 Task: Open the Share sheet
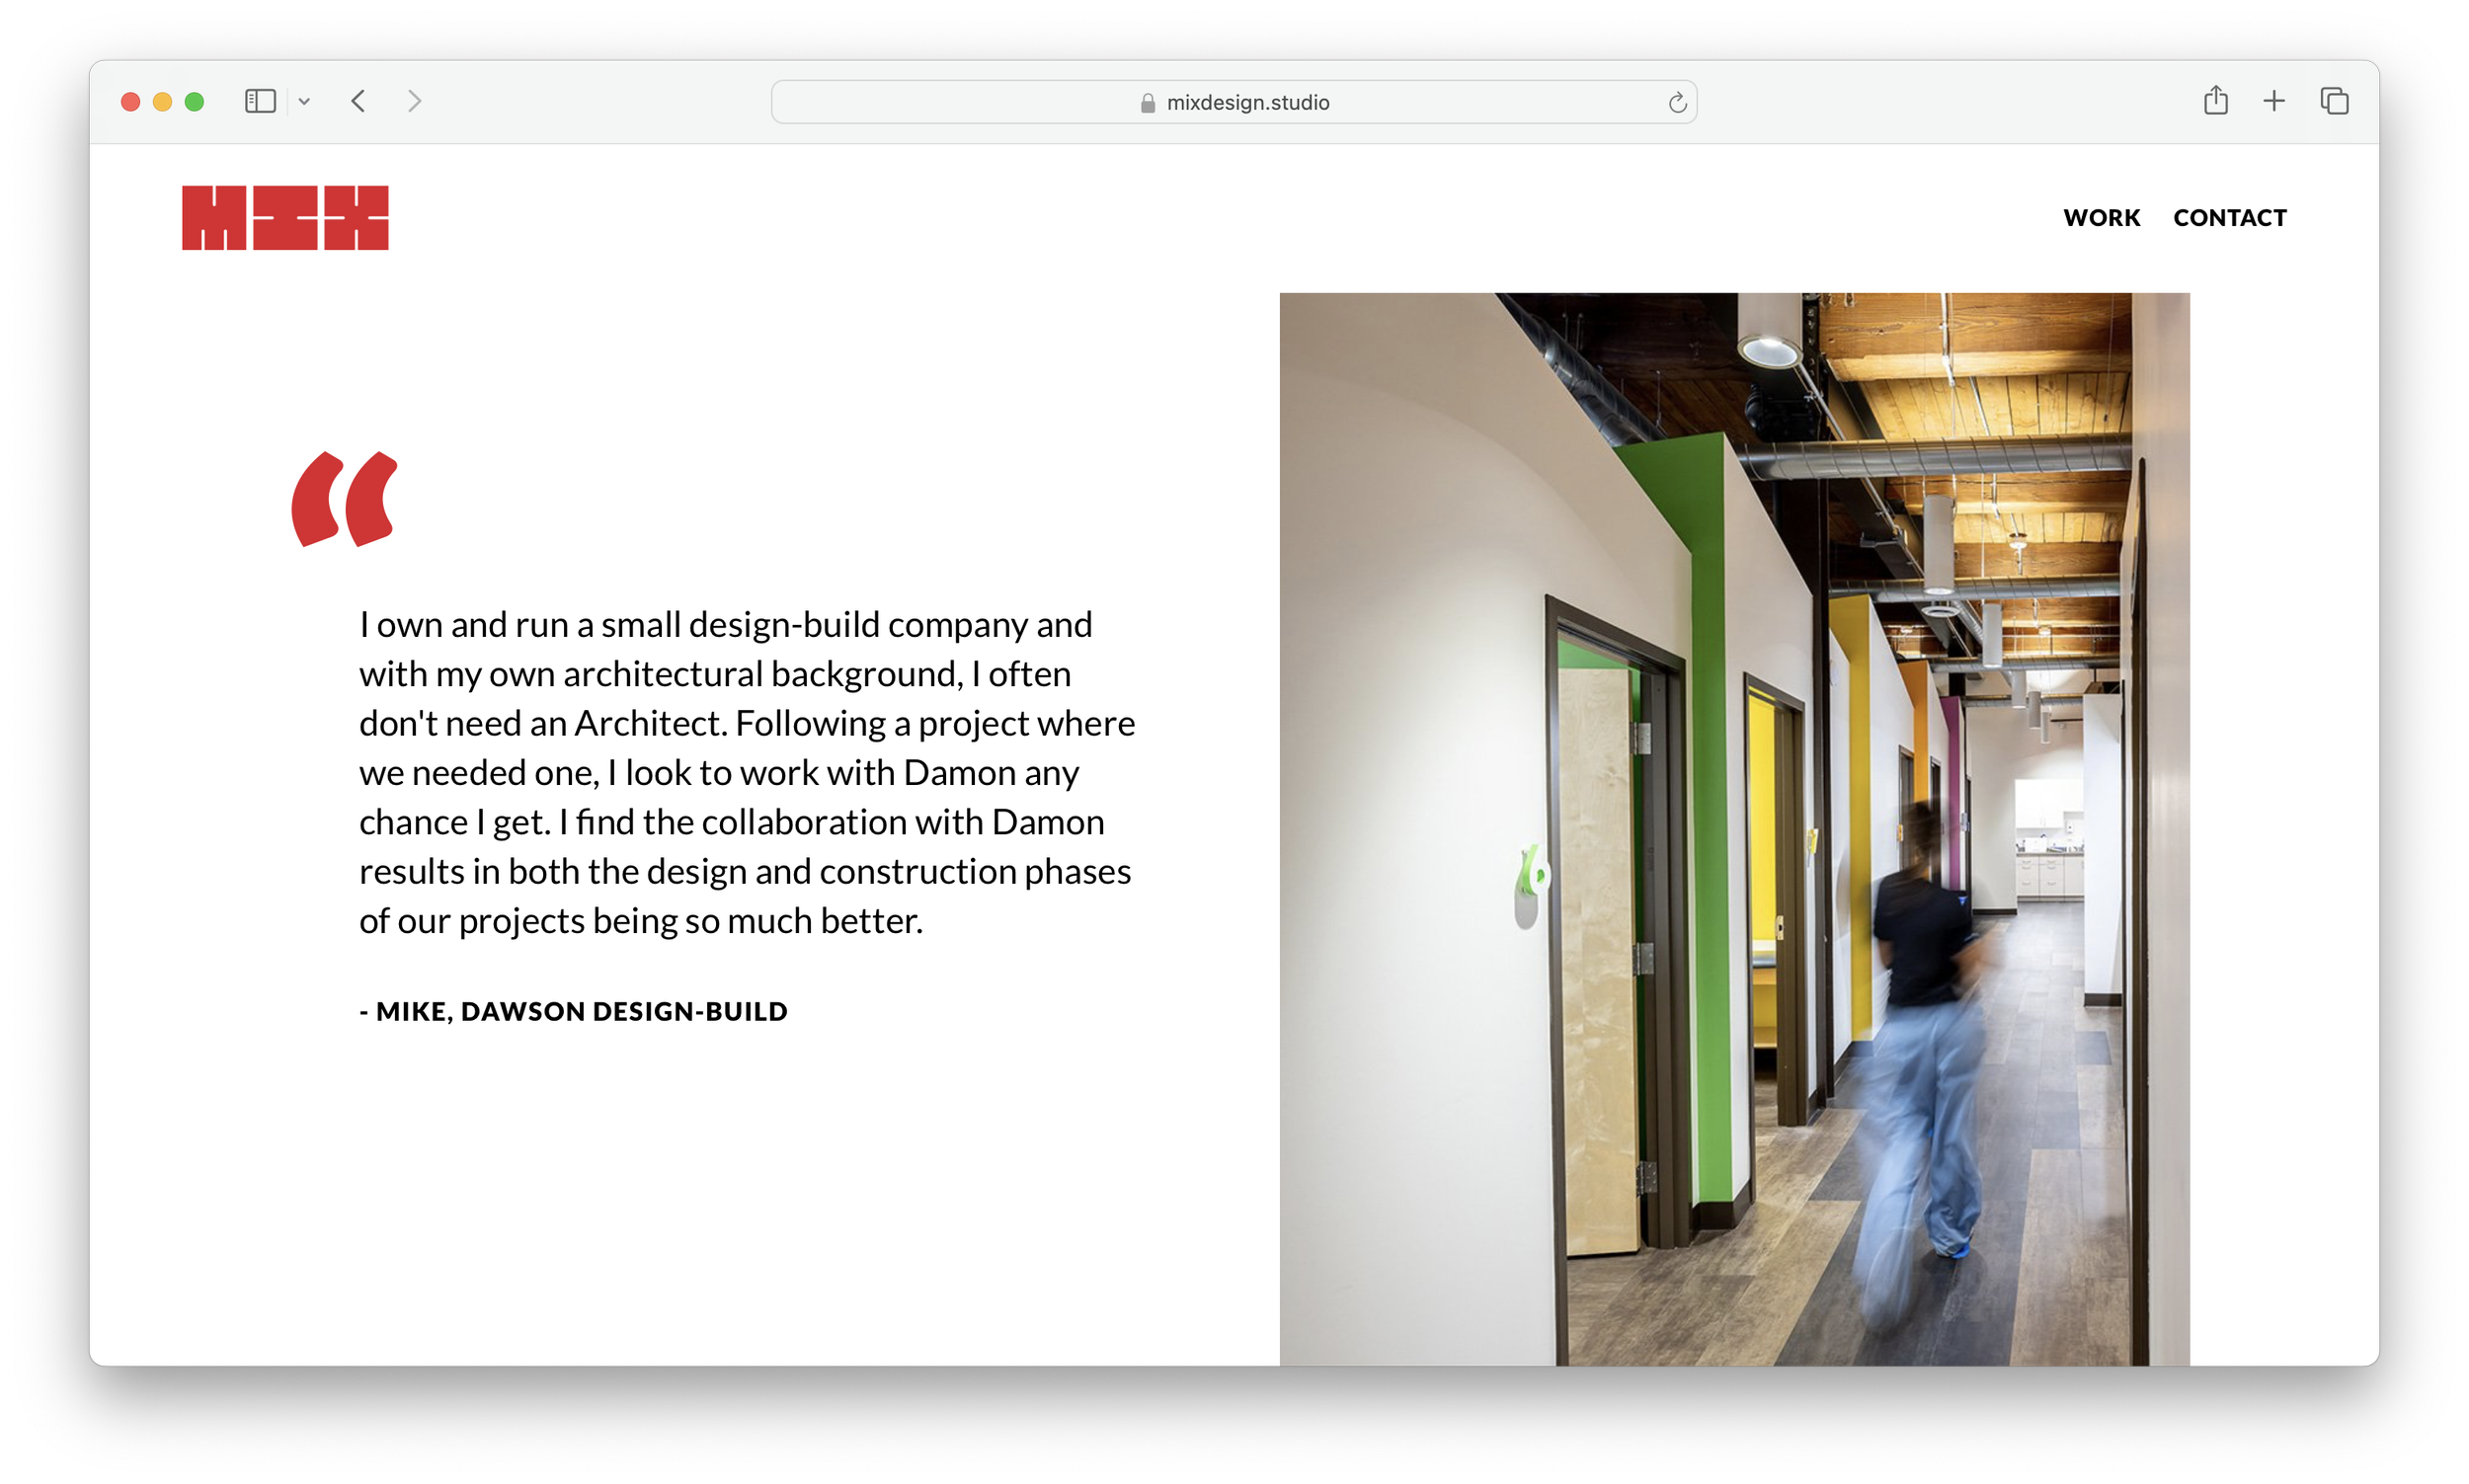pyautogui.click(x=2215, y=101)
